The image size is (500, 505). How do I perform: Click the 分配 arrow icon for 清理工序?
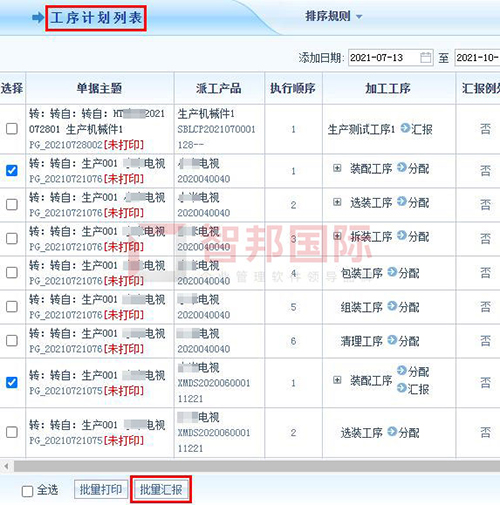point(392,340)
